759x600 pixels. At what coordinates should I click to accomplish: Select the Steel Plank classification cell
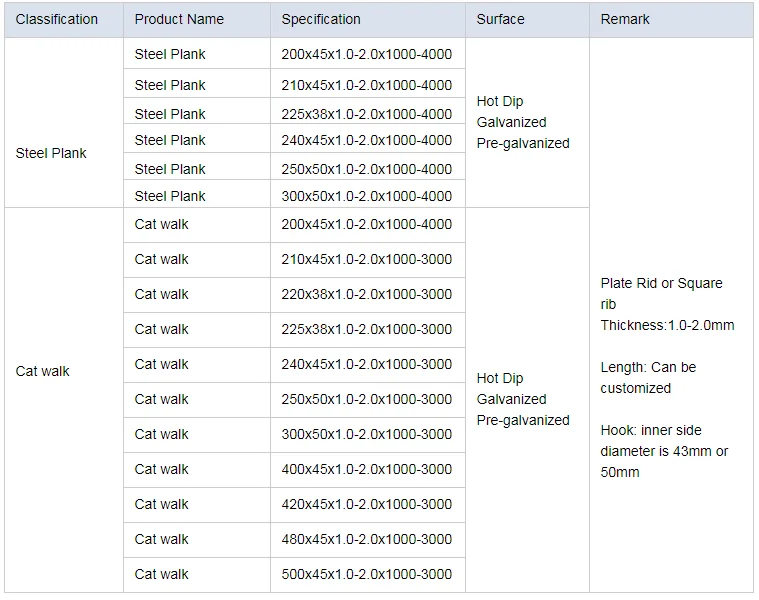pyautogui.click(x=51, y=153)
